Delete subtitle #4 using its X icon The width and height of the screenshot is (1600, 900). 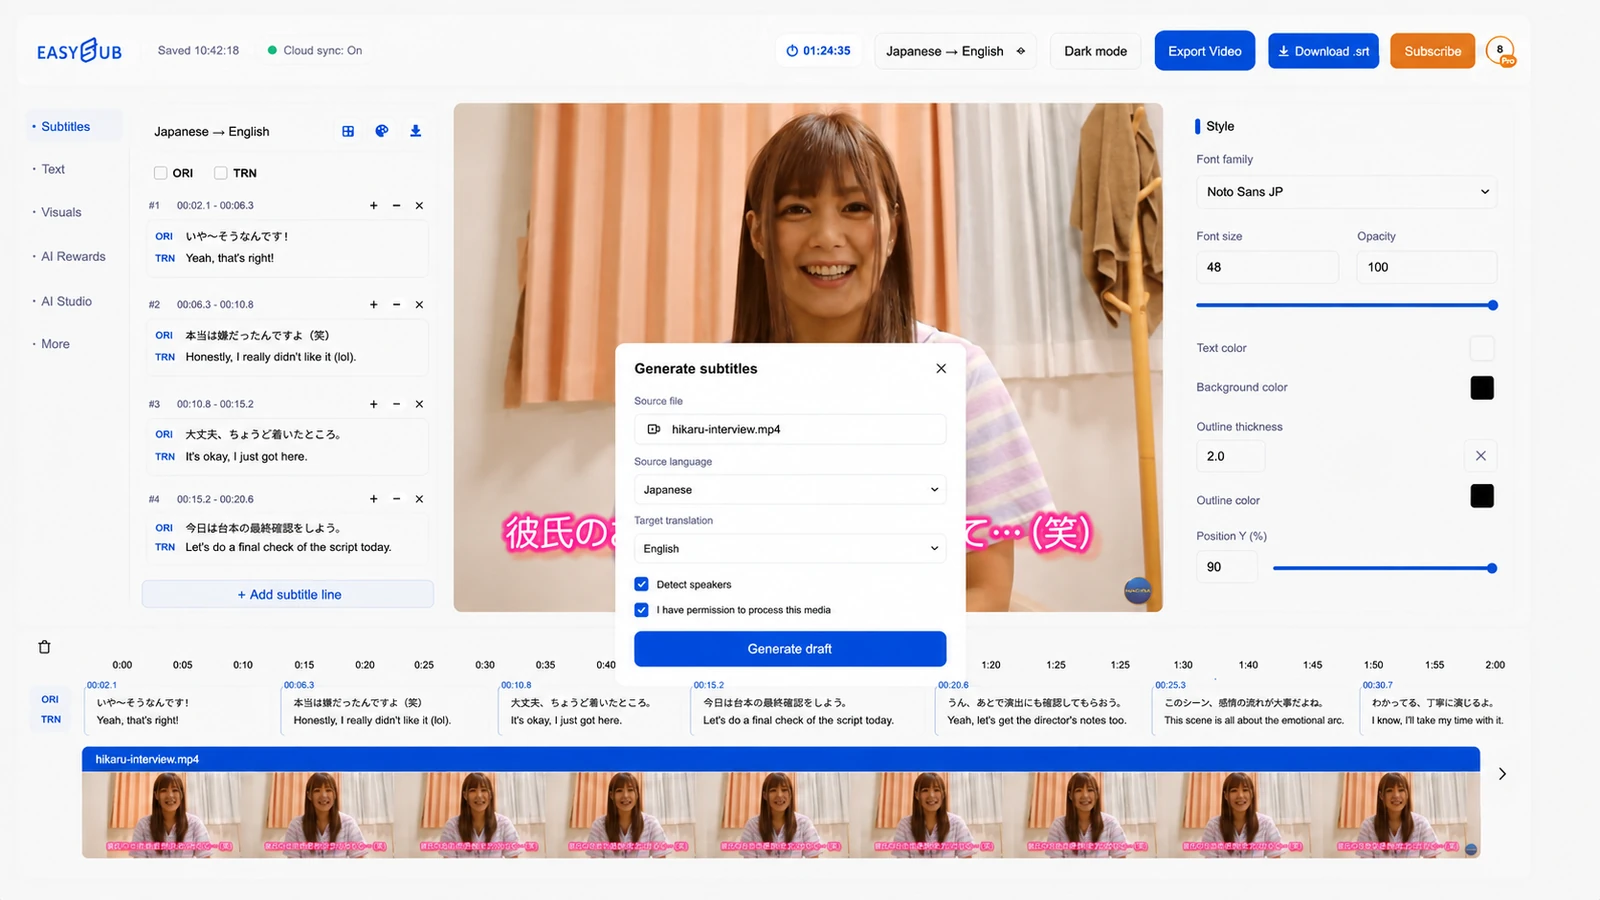point(420,499)
